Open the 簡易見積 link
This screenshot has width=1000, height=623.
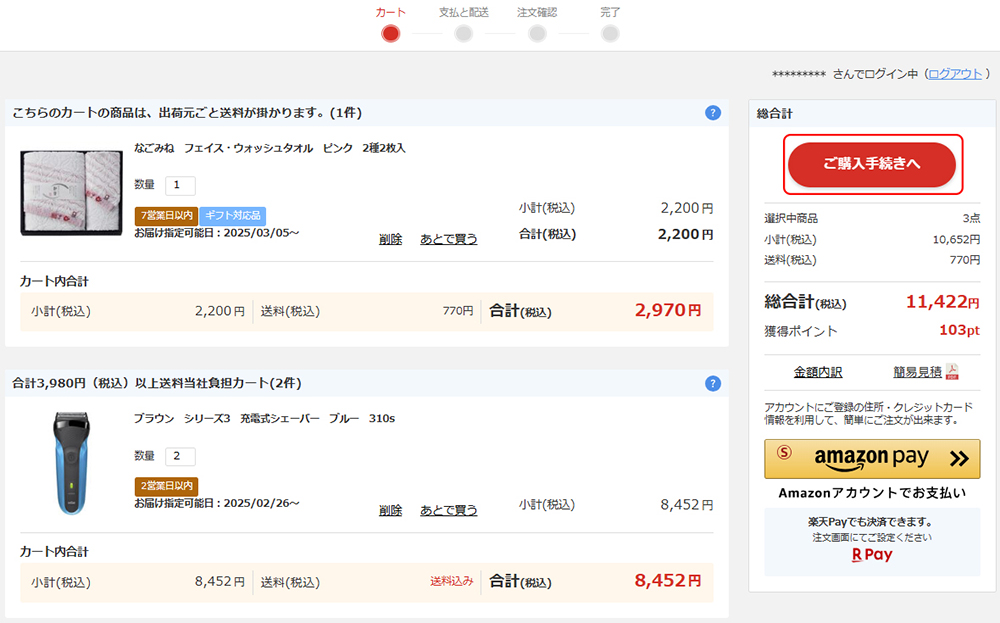tap(917, 372)
